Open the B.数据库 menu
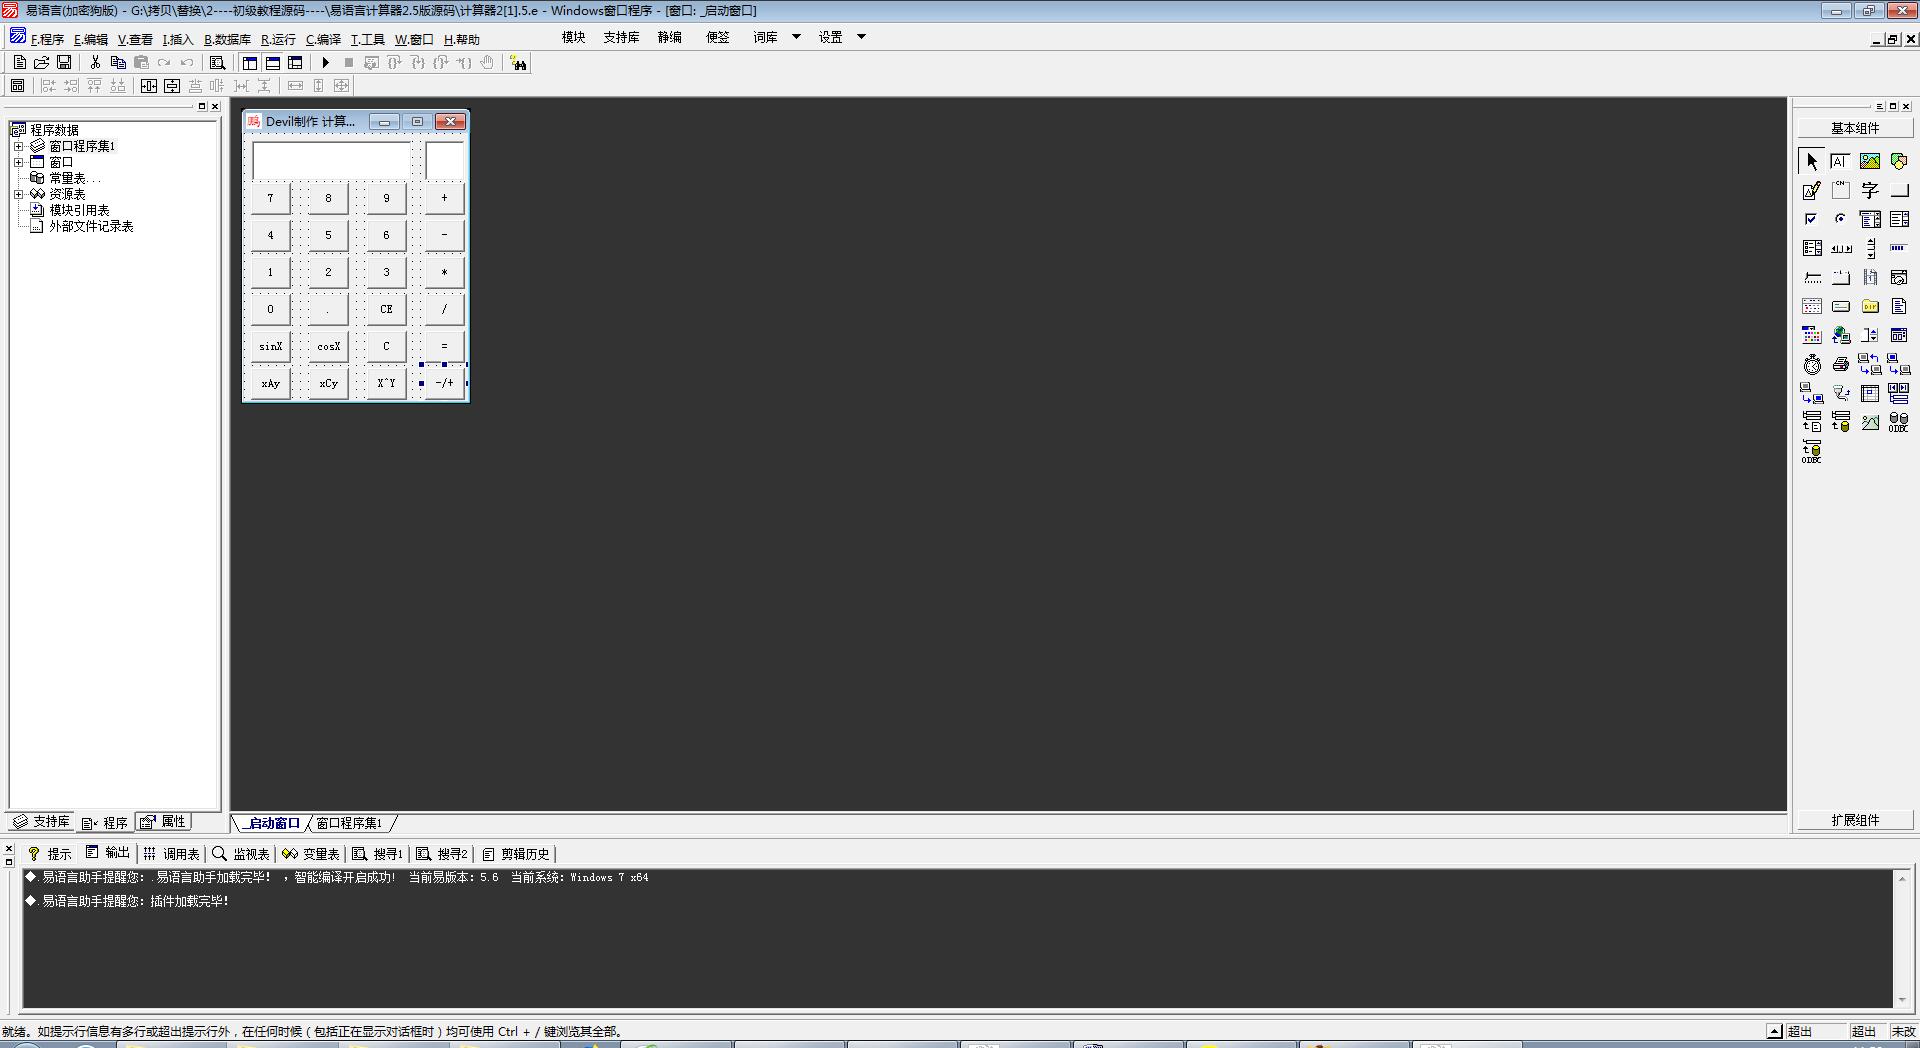The height and width of the screenshot is (1048, 1920). 227,39
